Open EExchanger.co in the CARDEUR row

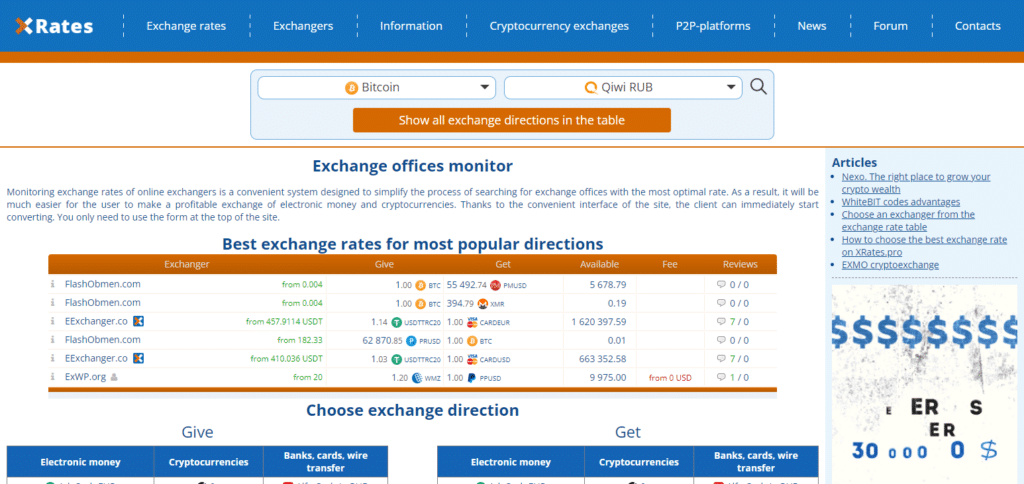[96, 321]
